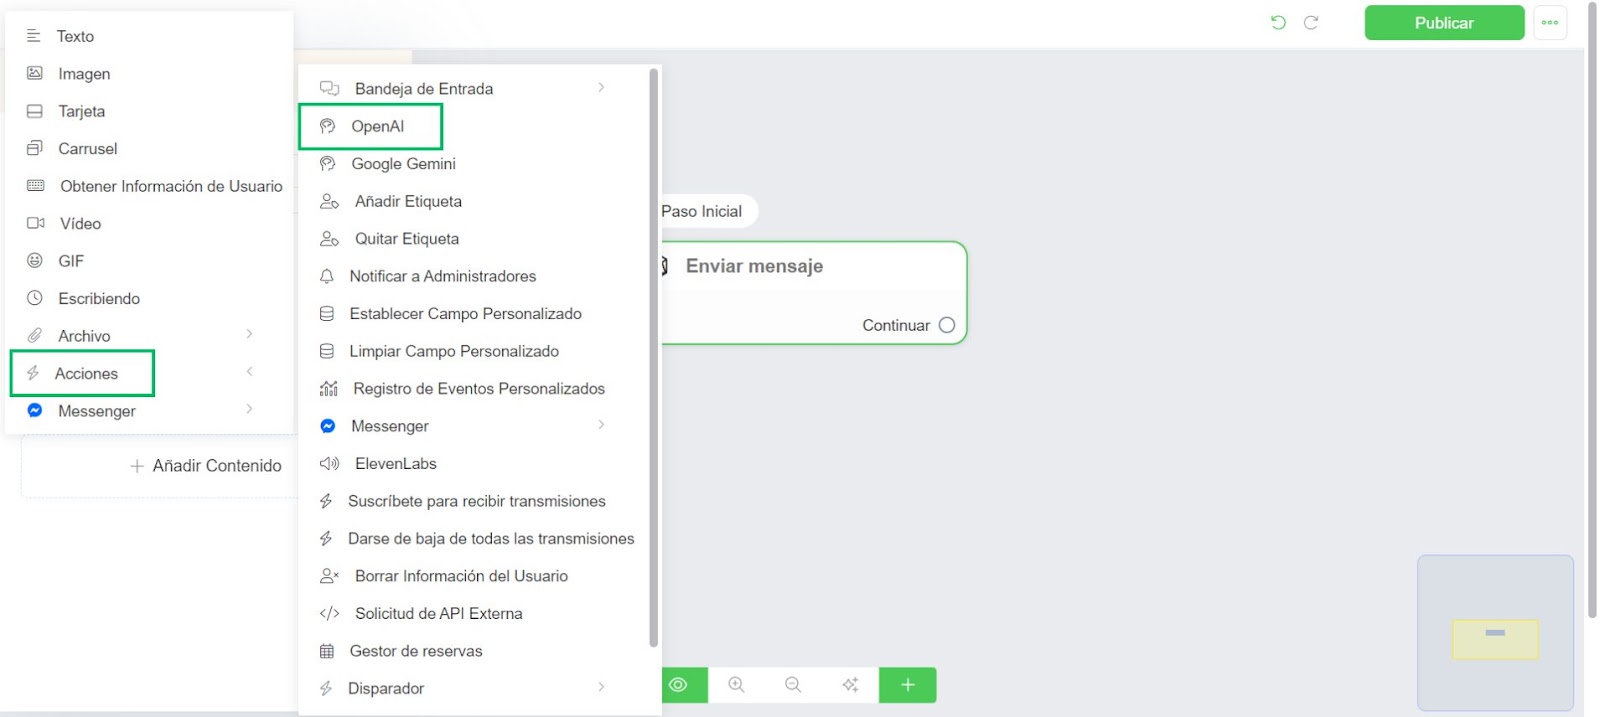Click the Solicitud de API code icon

click(329, 613)
